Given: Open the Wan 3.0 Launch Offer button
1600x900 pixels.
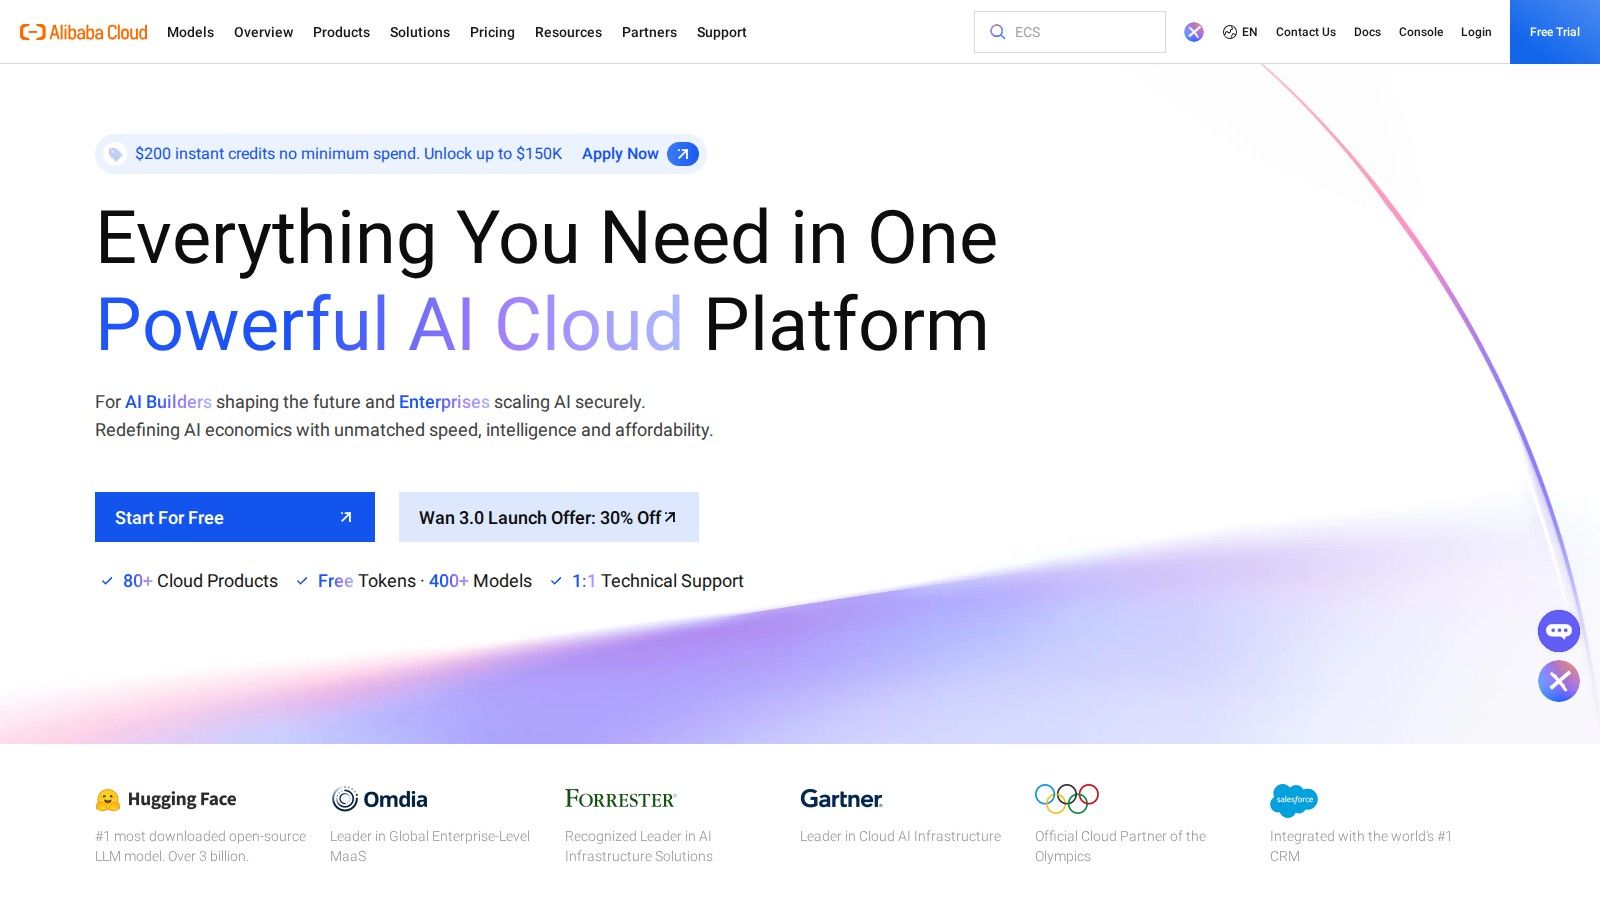Looking at the screenshot, I should [549, 517].
